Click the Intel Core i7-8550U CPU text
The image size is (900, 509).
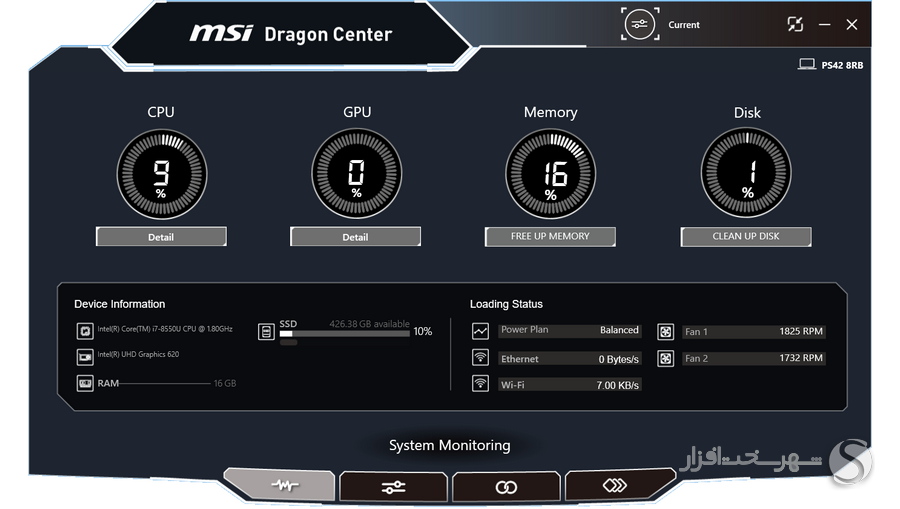tap(165, 329)
